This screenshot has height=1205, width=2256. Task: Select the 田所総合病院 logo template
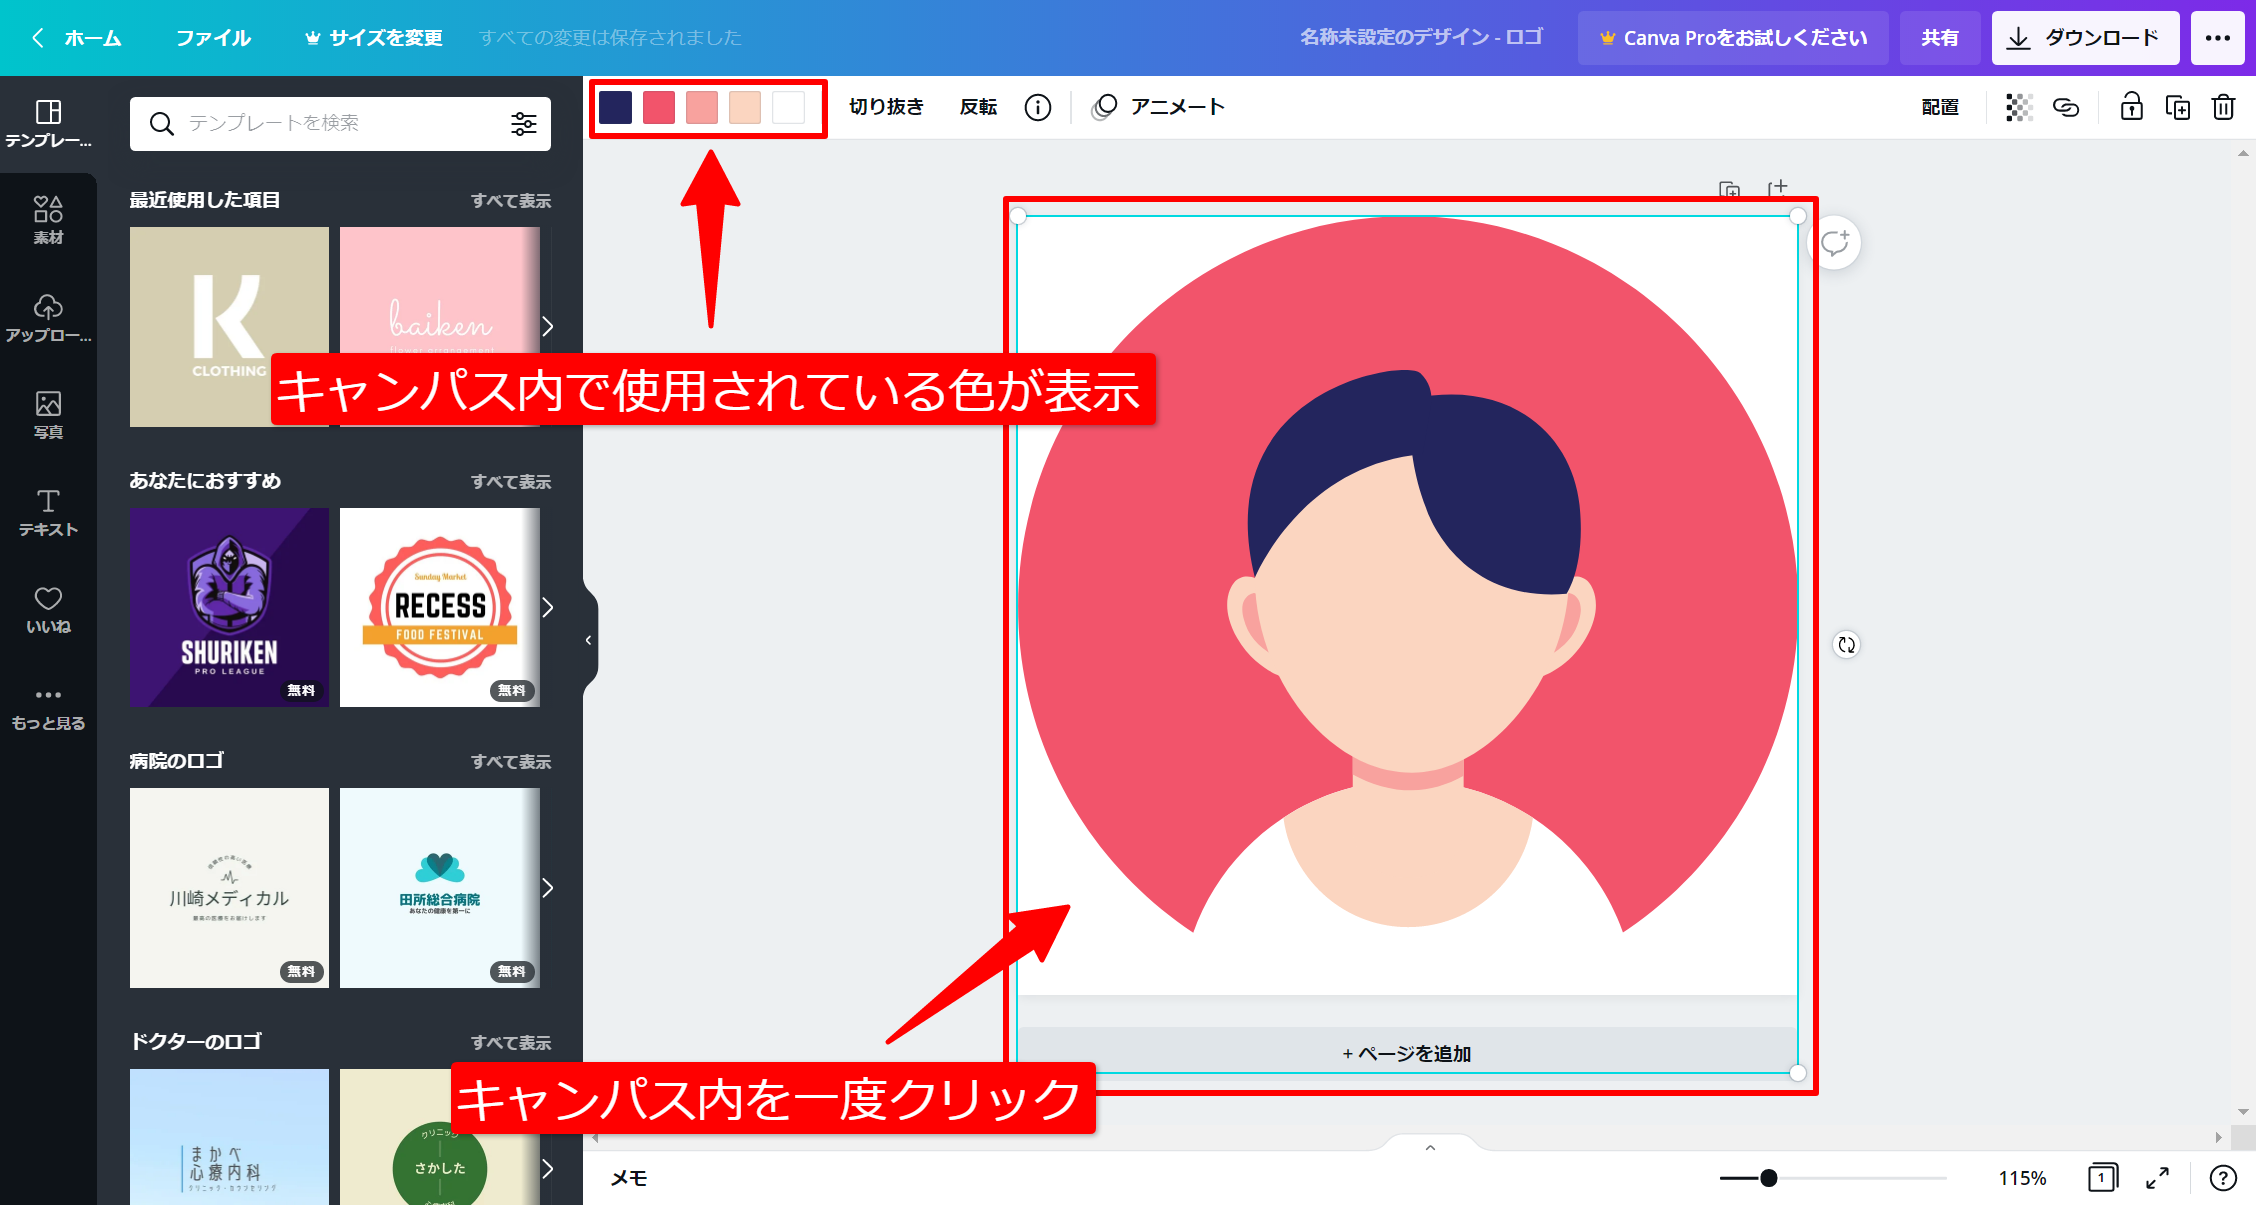pos(440,888)
